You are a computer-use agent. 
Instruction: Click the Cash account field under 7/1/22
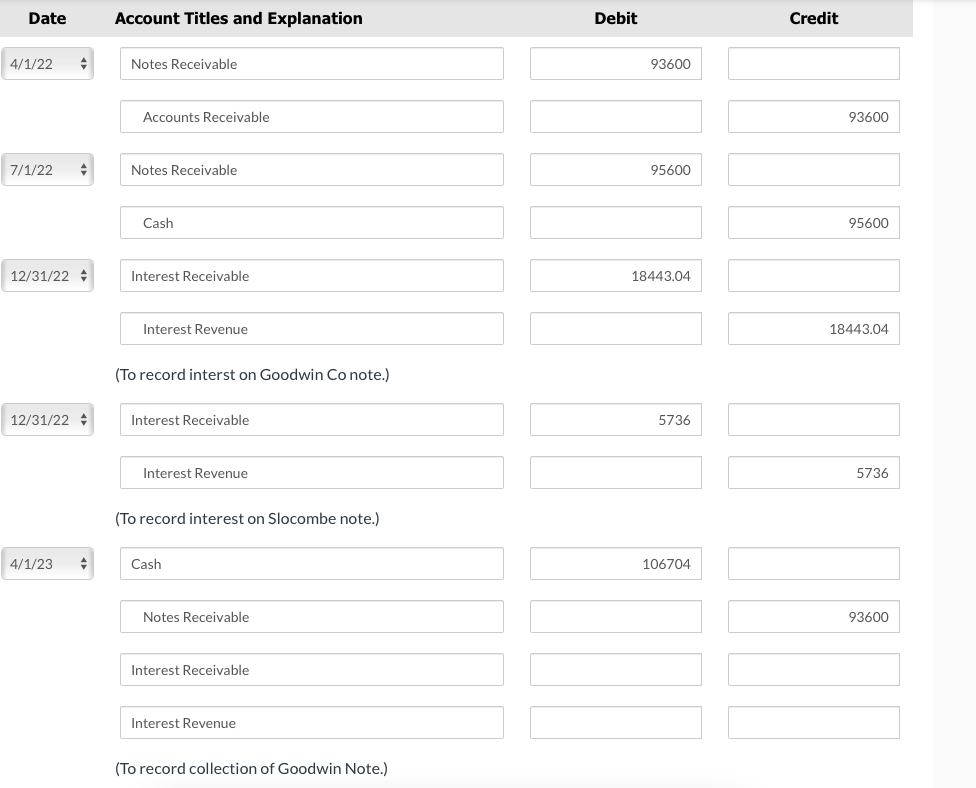(312, 222)
